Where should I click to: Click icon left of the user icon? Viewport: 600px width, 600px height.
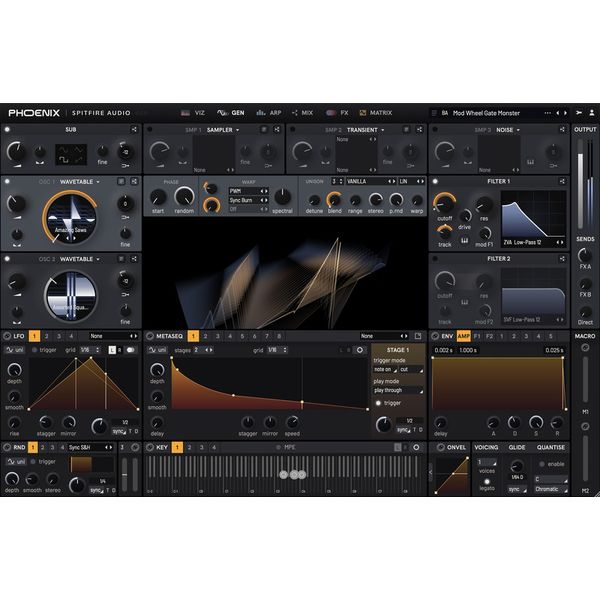point(579,113)
